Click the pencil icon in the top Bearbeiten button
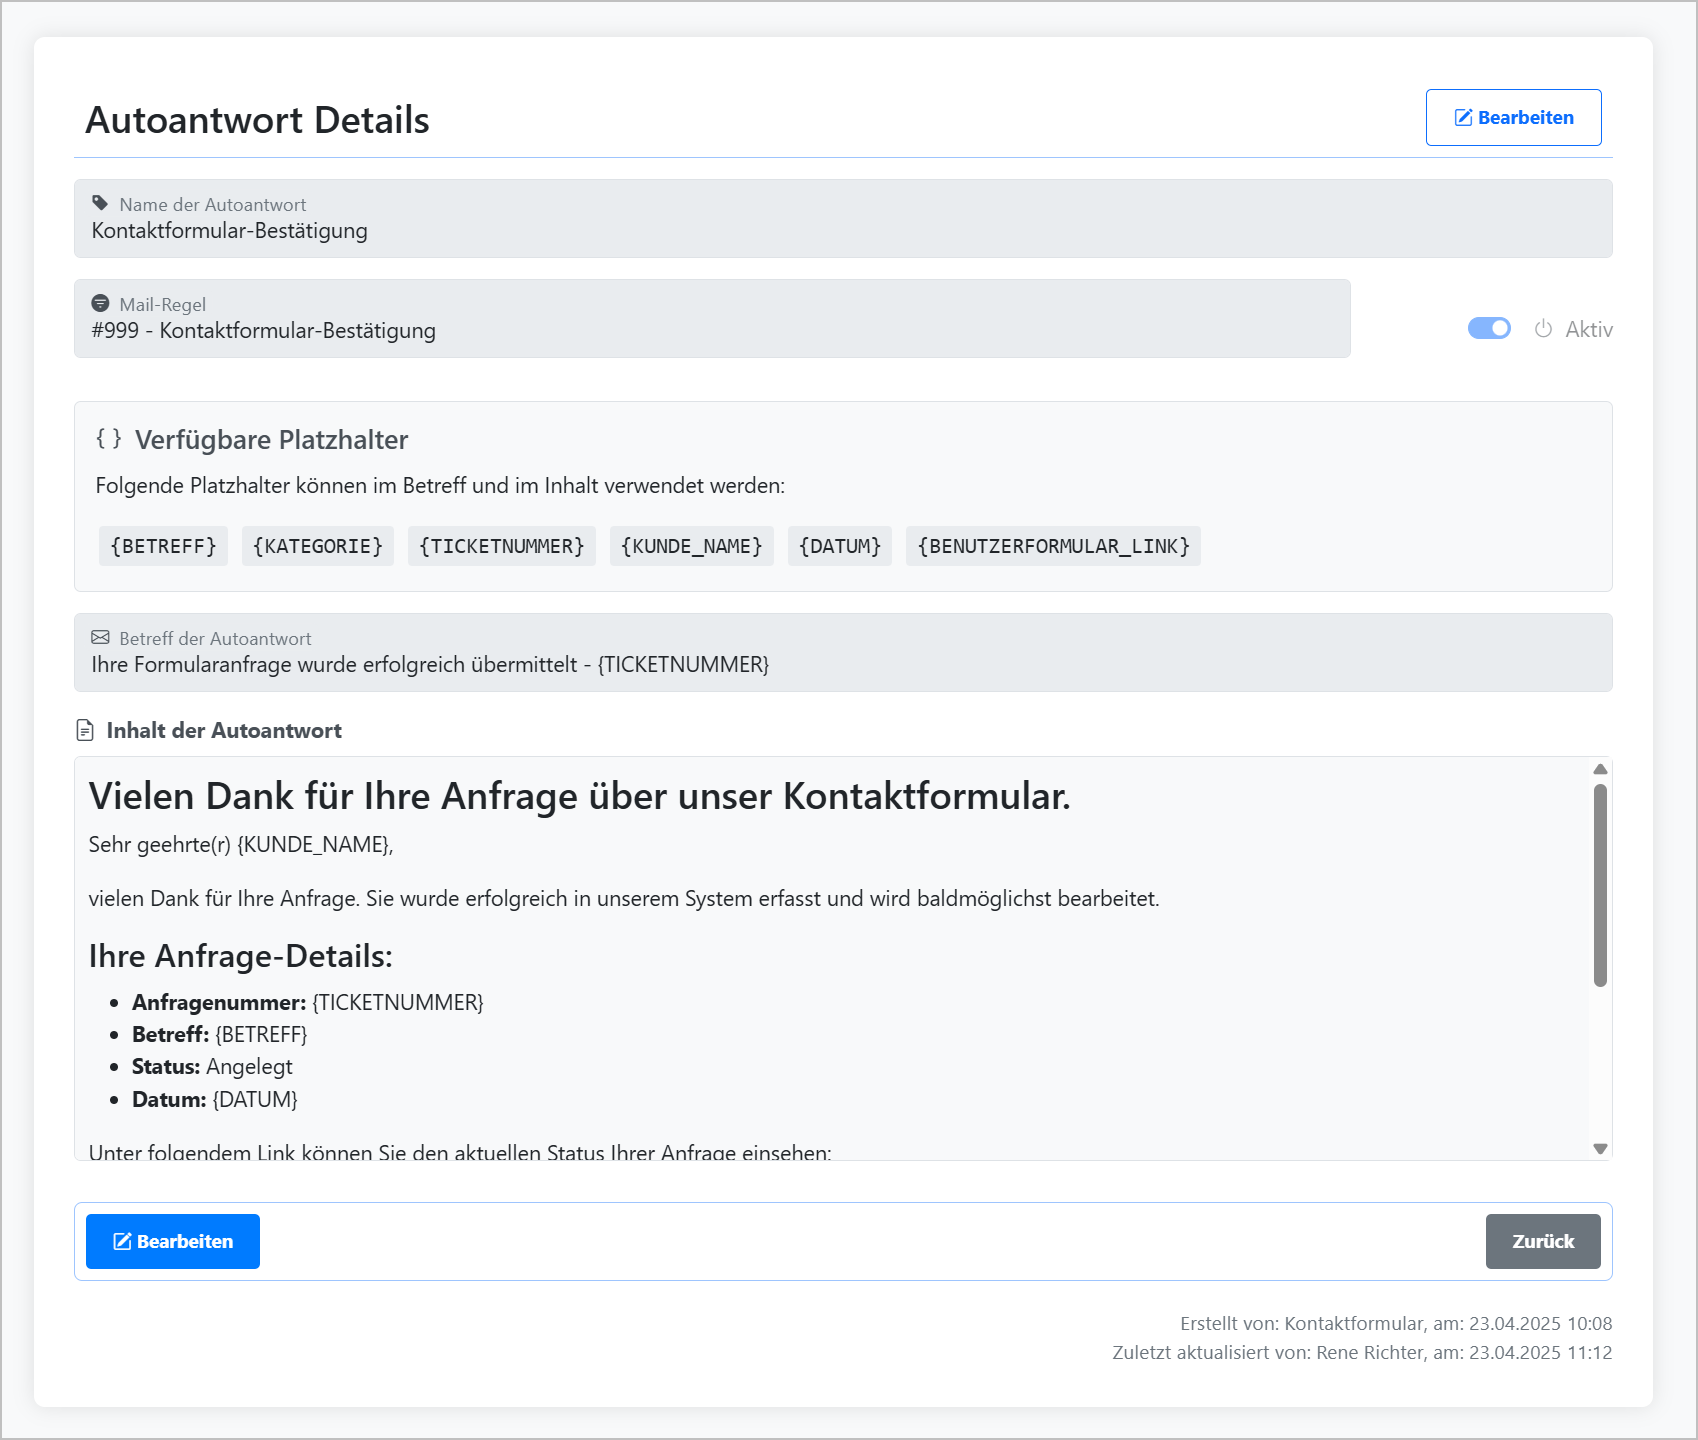The image size is (1698, 1440). tap(1462, 117)
